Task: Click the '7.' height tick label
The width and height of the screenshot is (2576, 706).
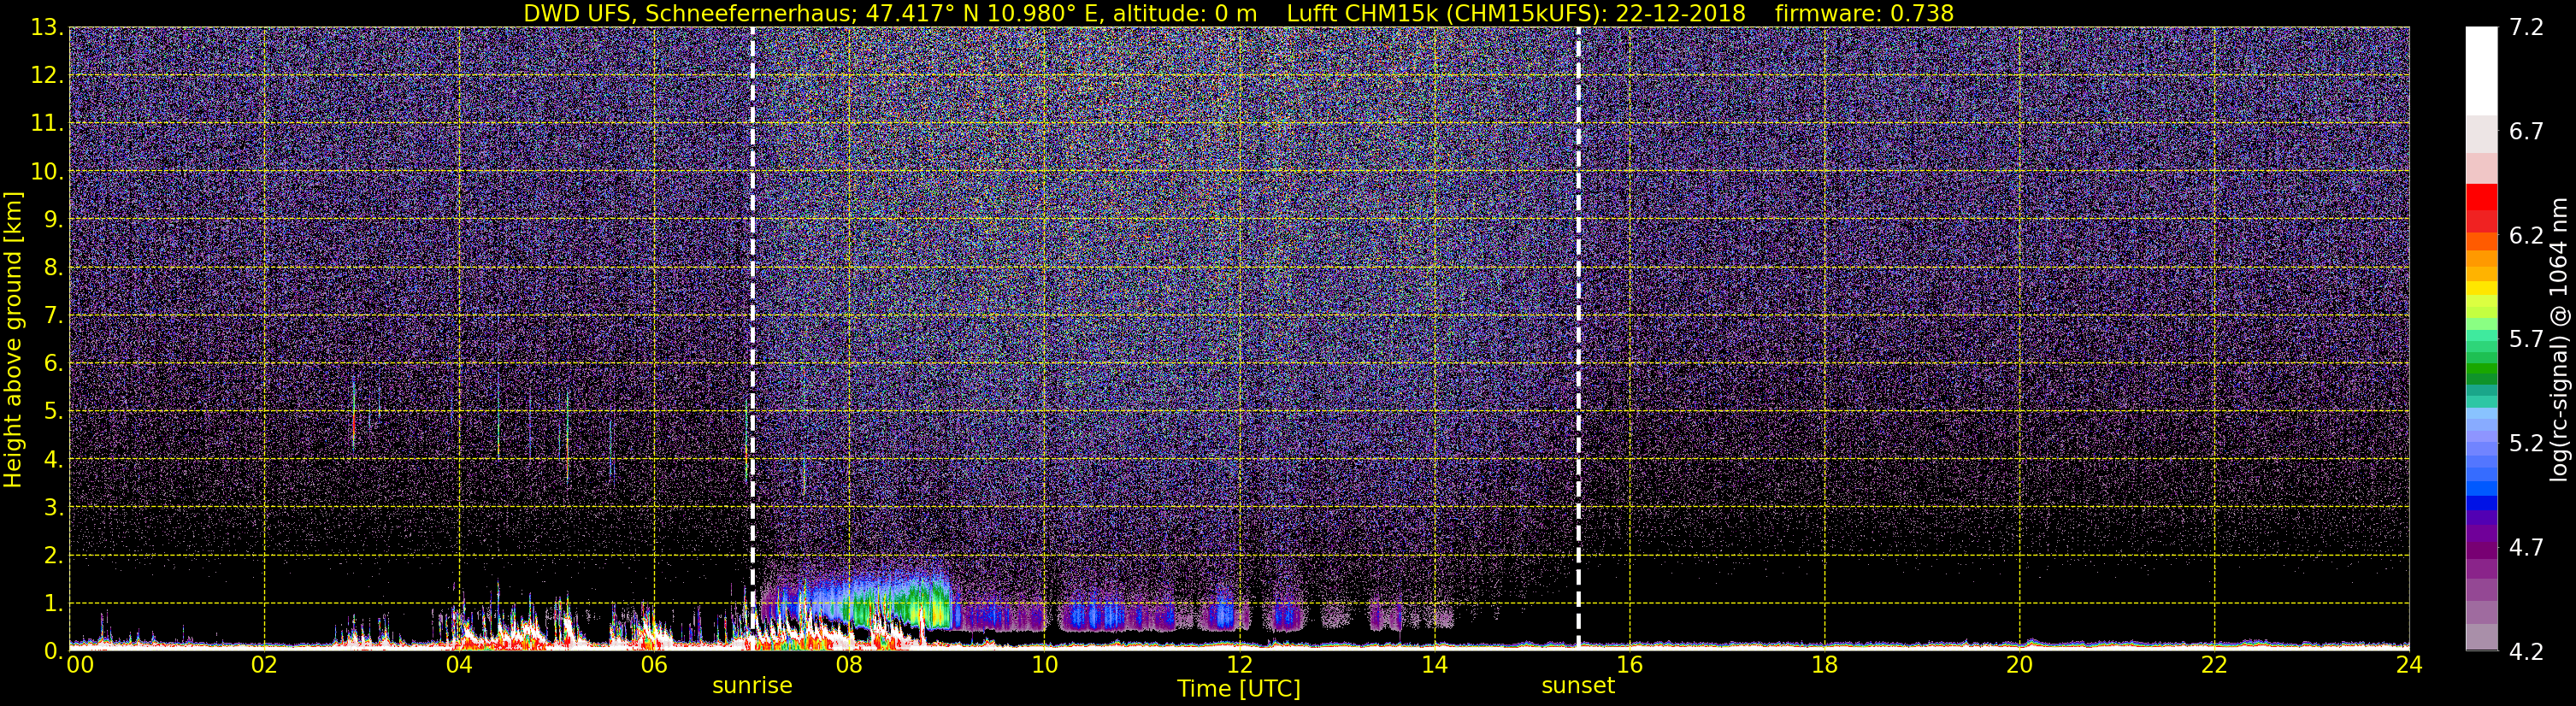Action: click(x=53, y=316)
